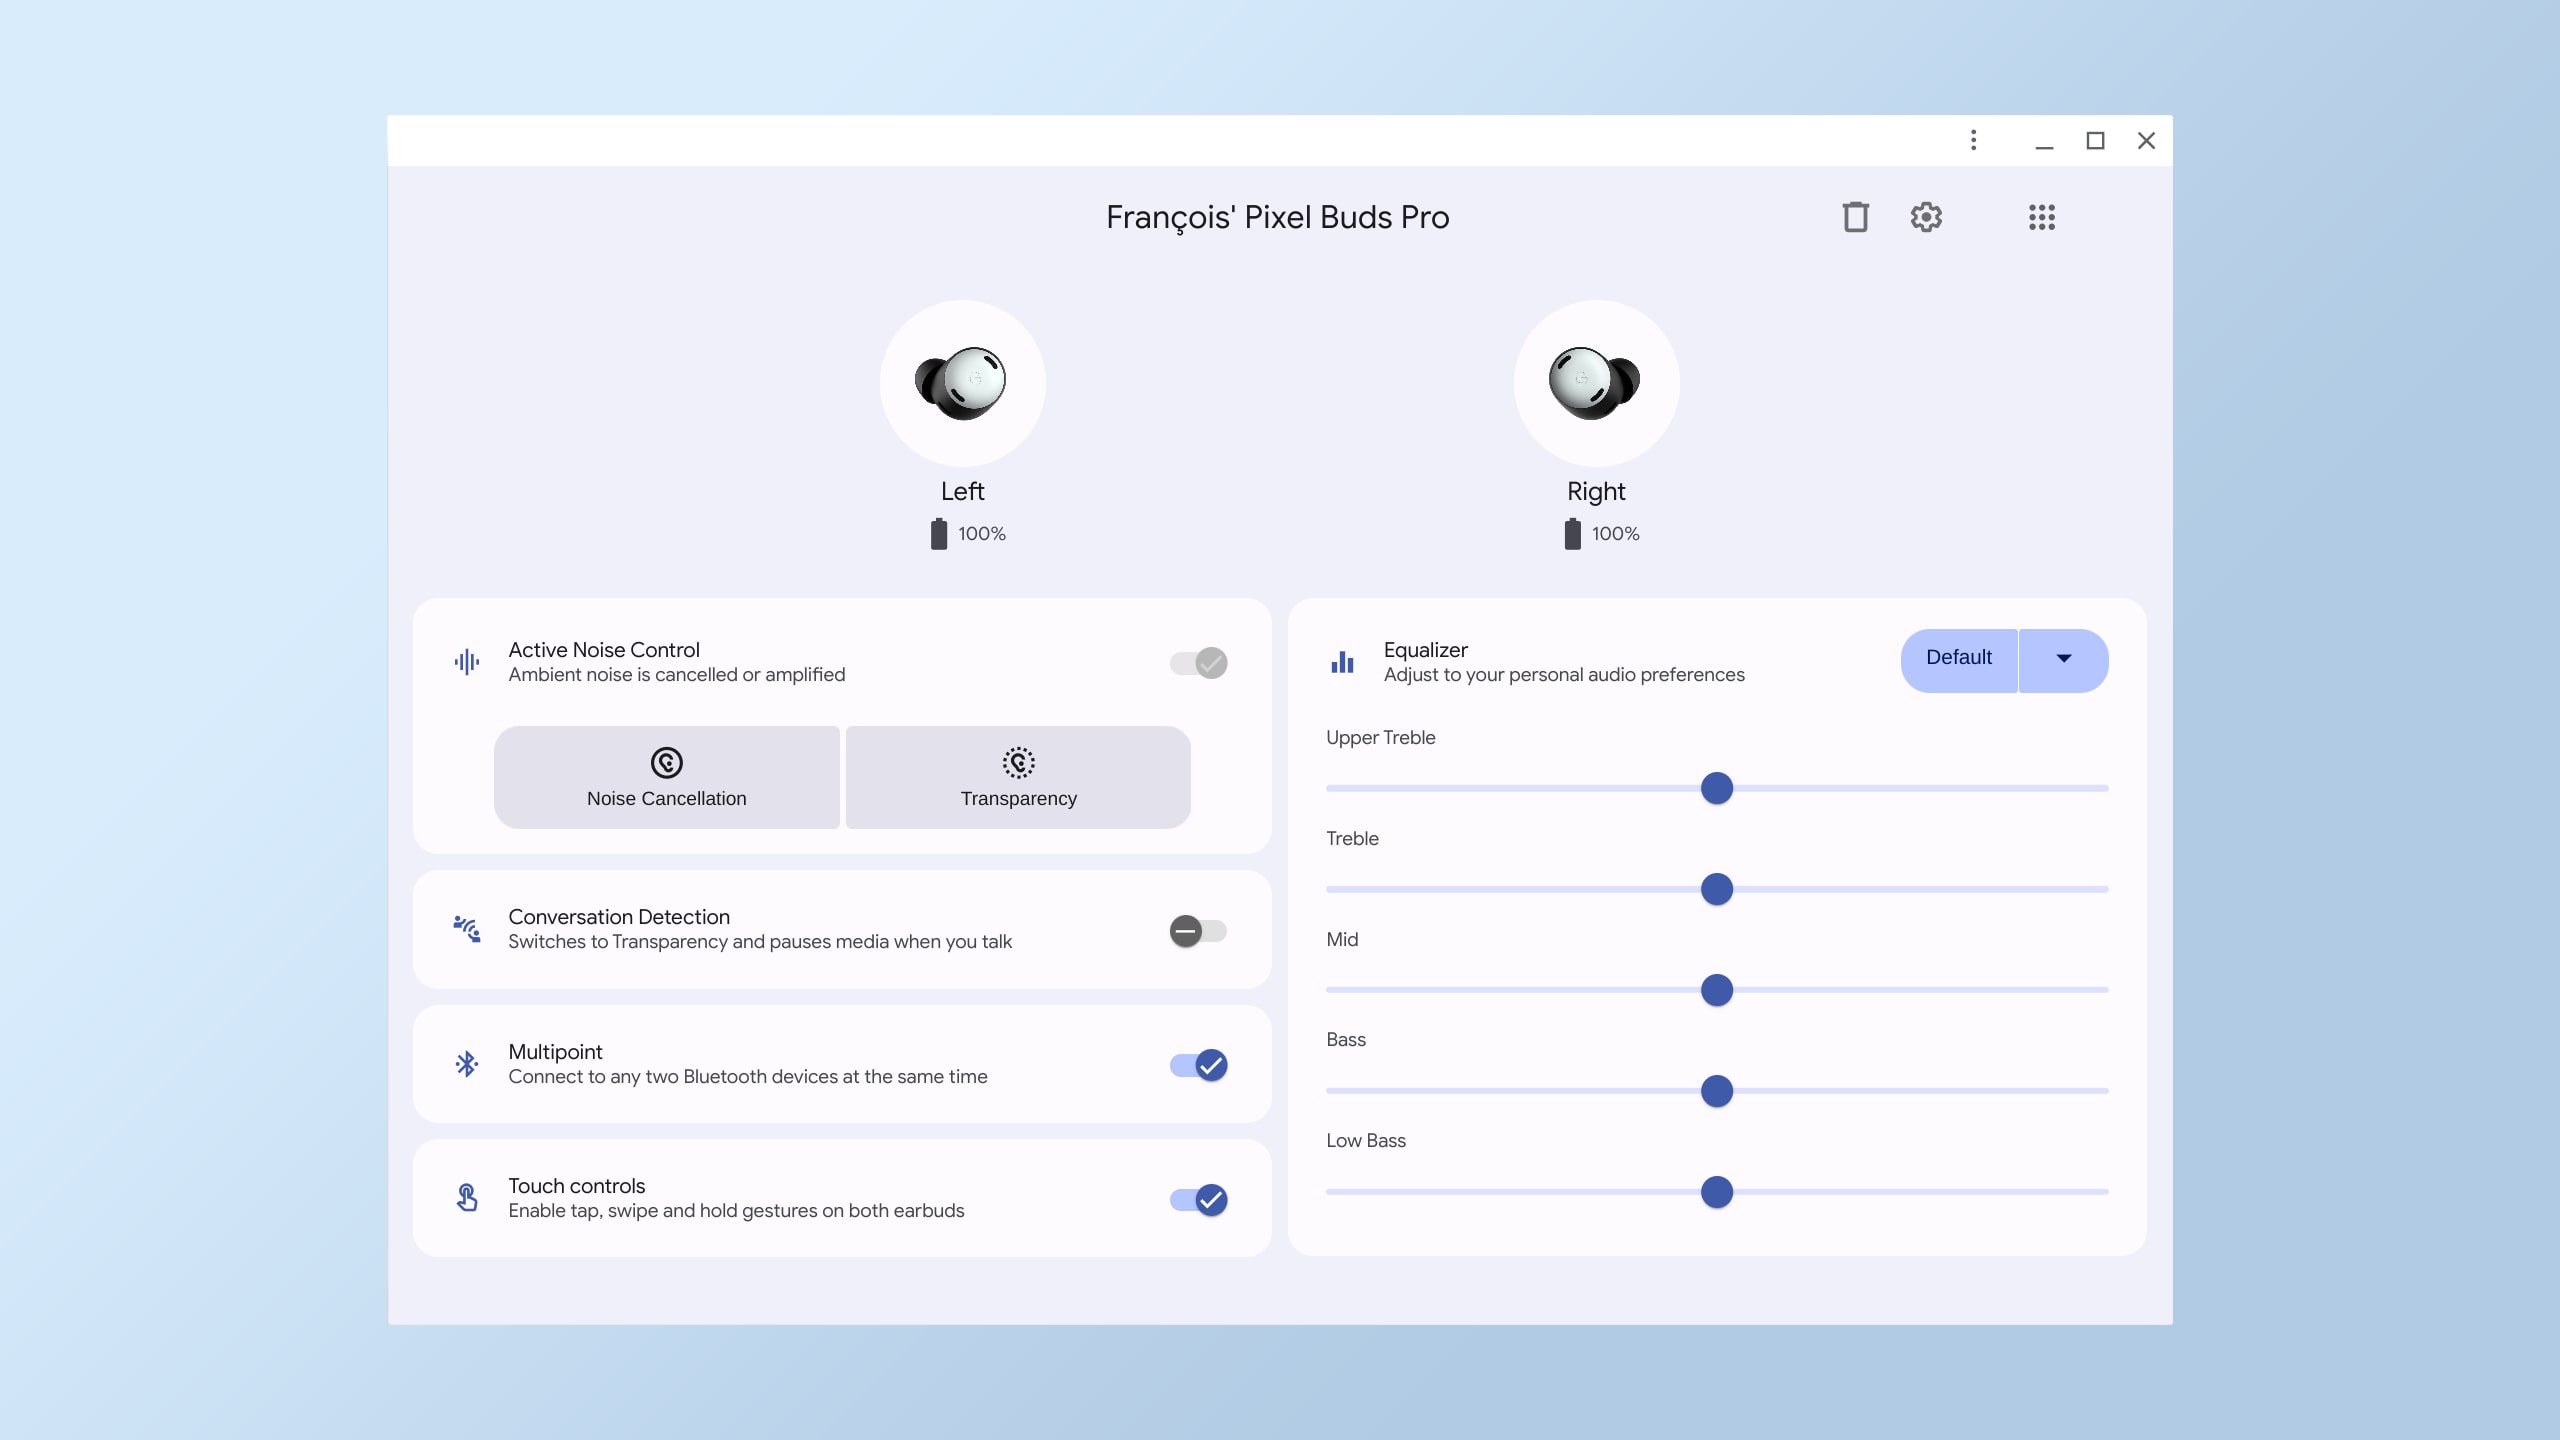Toggle Touch controls off
The width and height of the screenshot is (2560, 1440).
pos(1197,1199)
